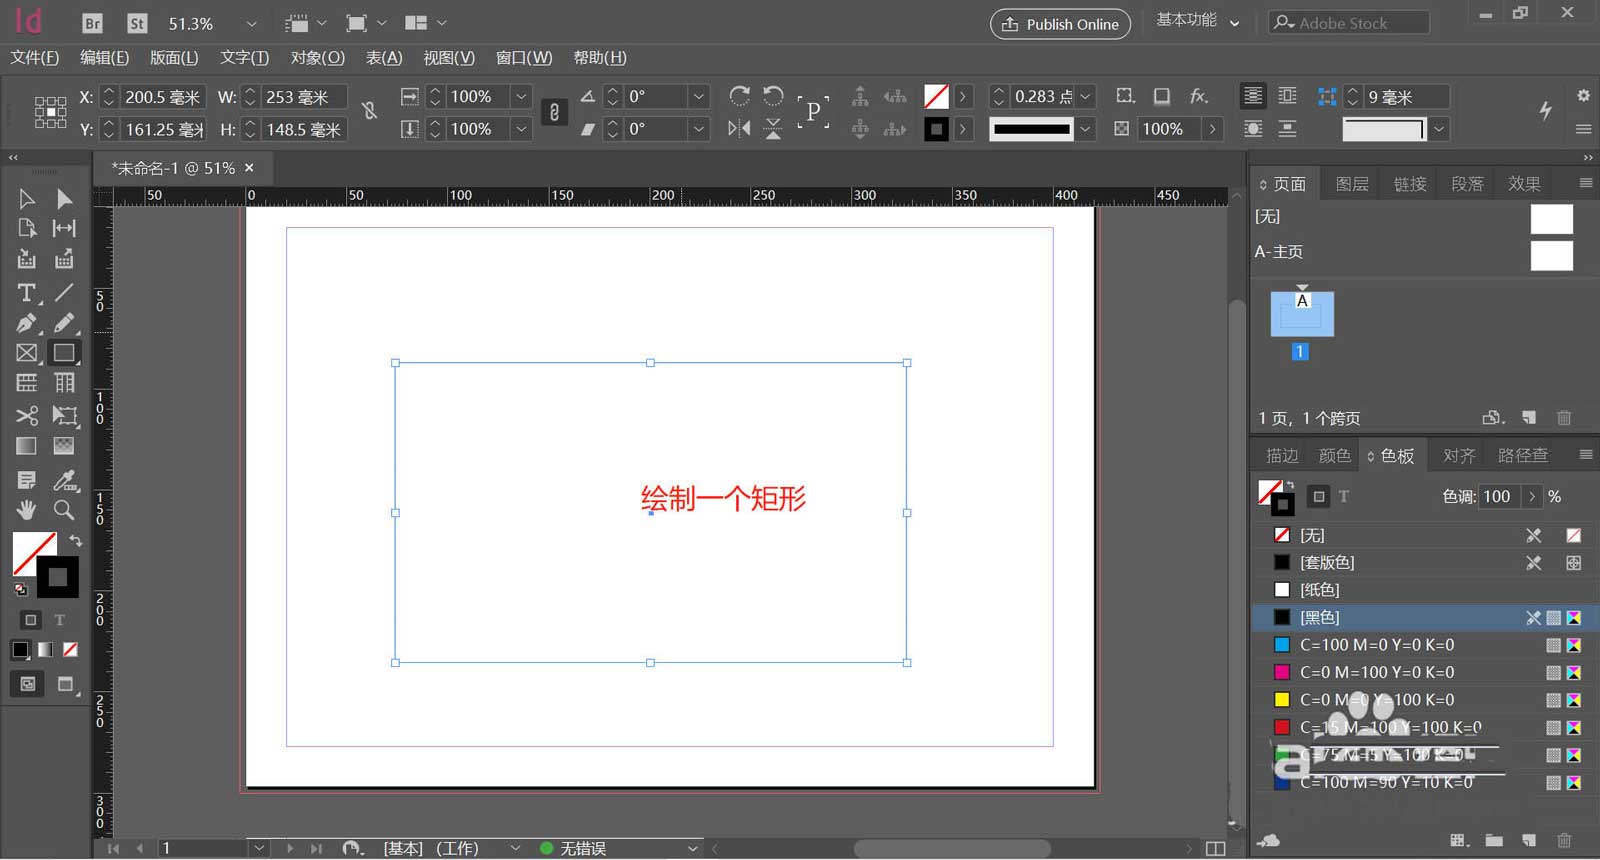Choose the Scissors tool
Screen dimensions: 1600x860
coord(26,415)
